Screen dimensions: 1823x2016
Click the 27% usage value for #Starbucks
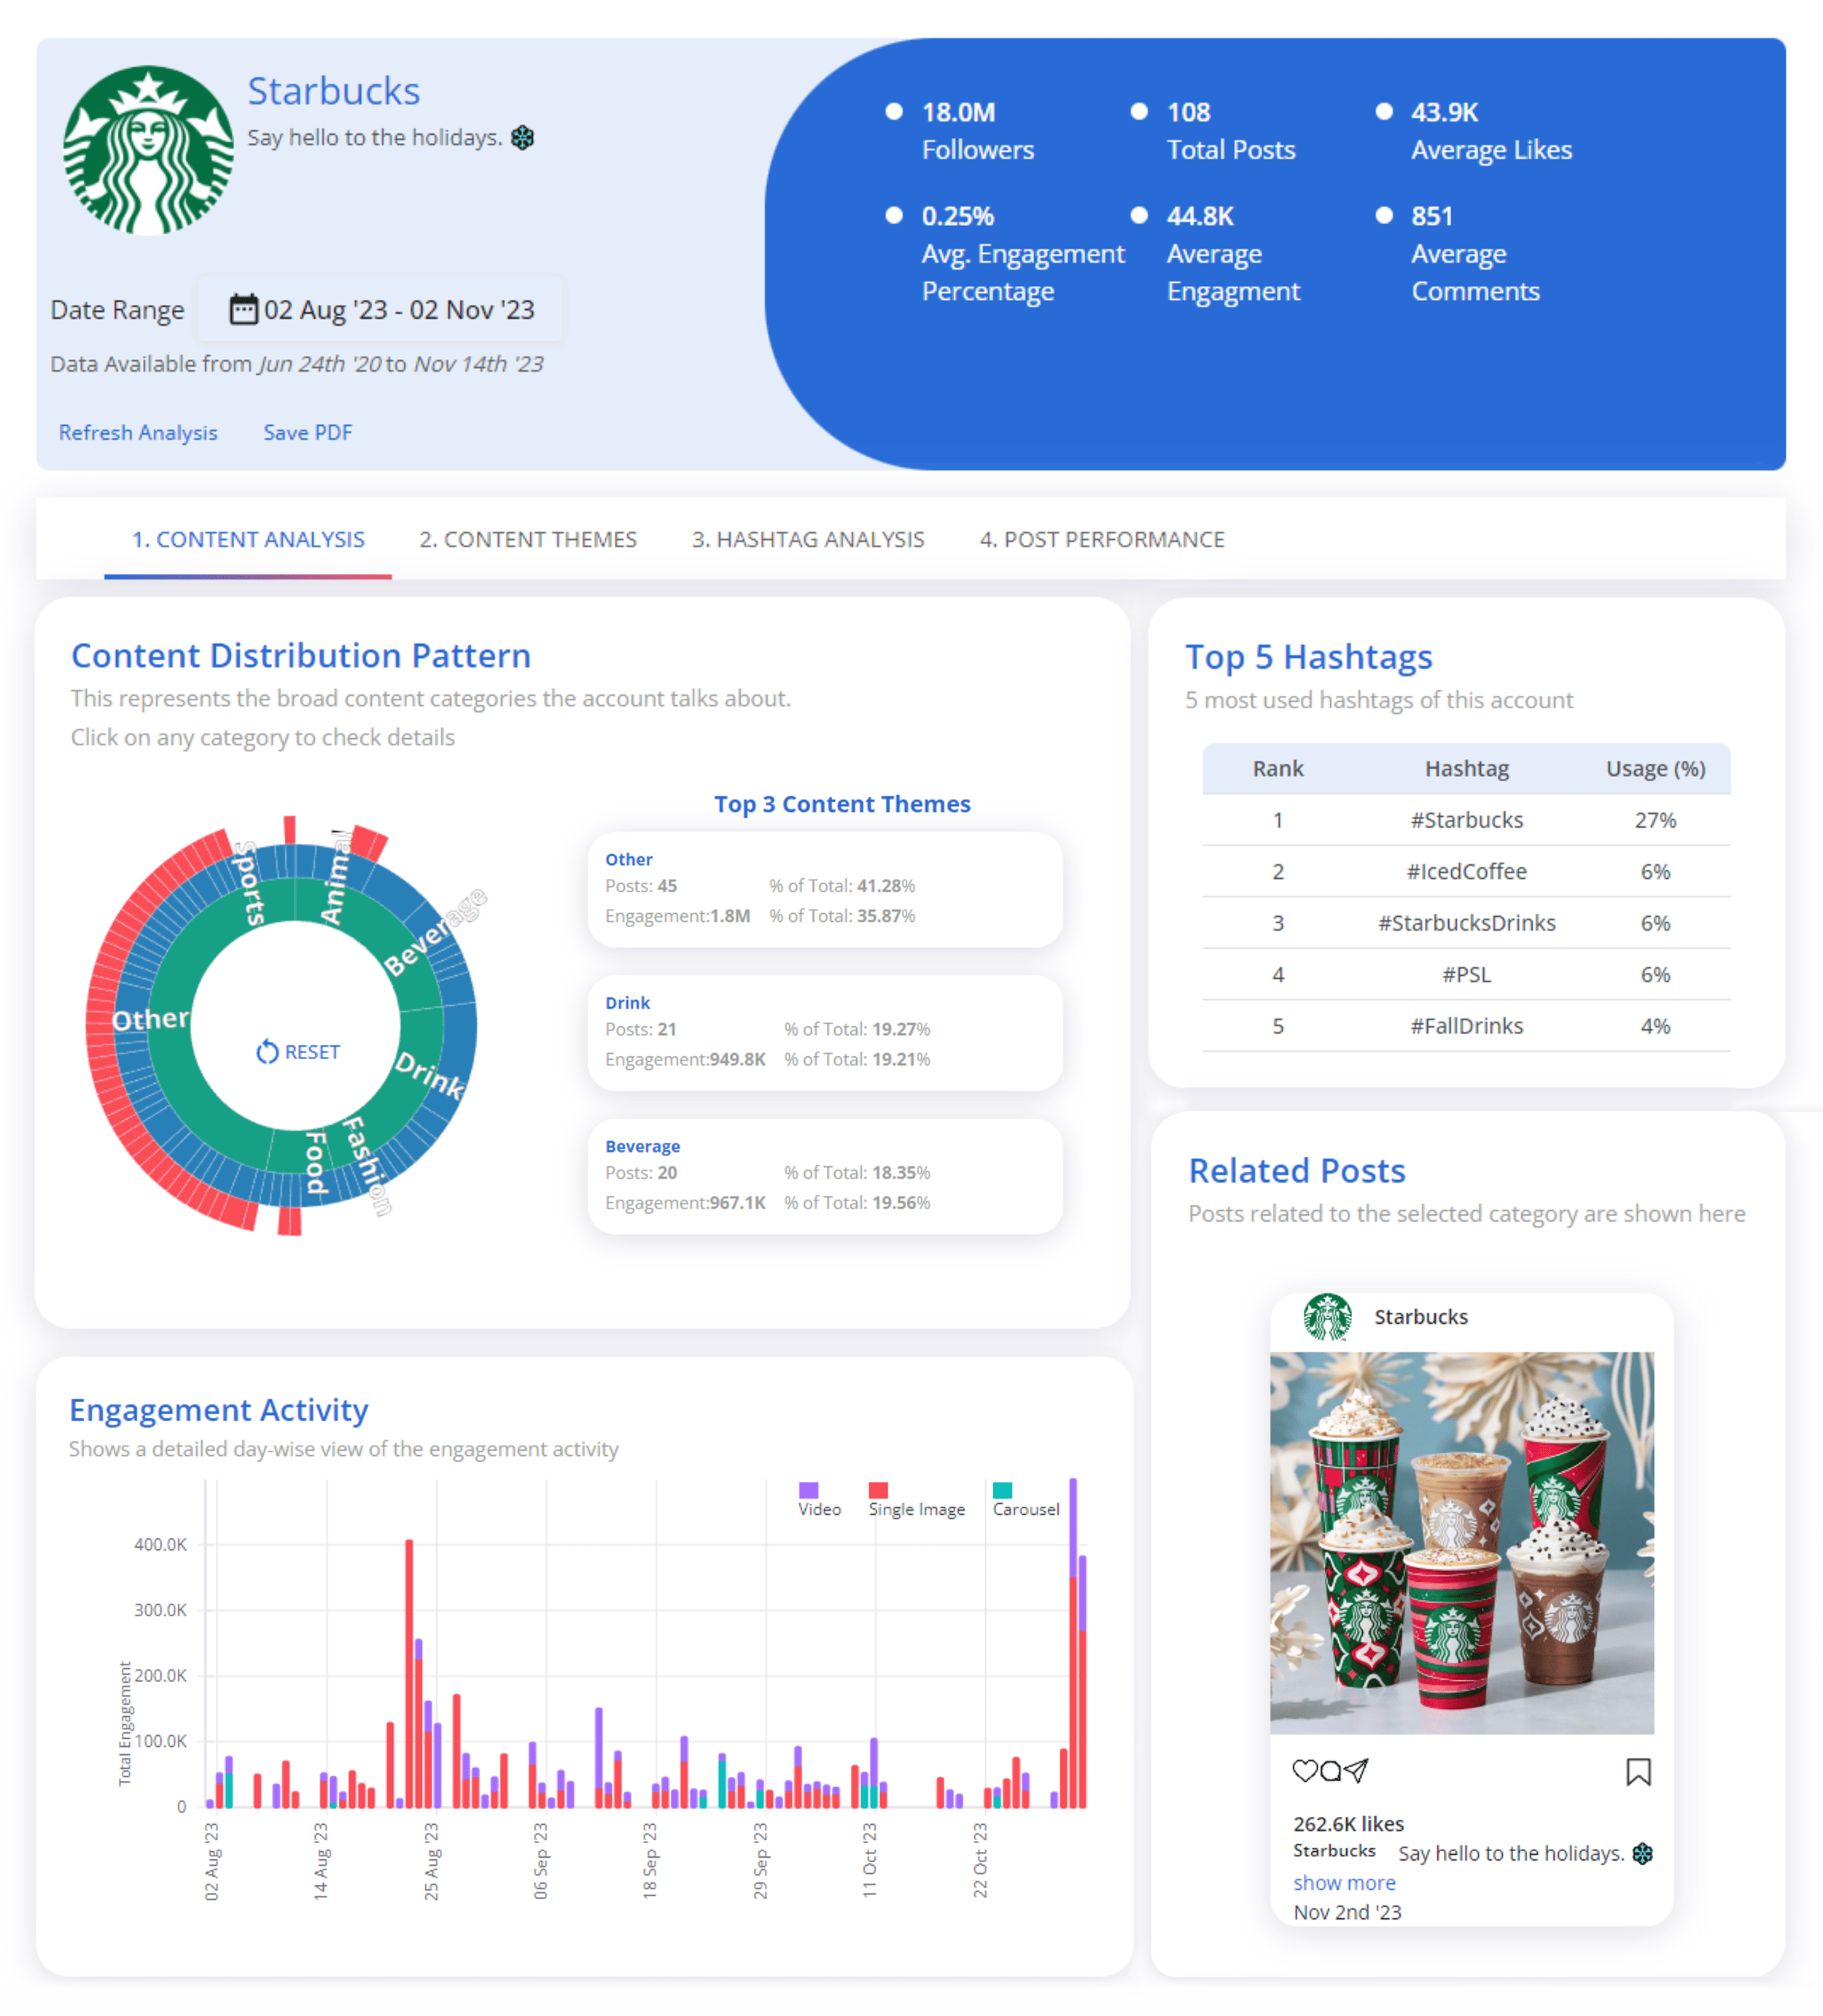1655,820
